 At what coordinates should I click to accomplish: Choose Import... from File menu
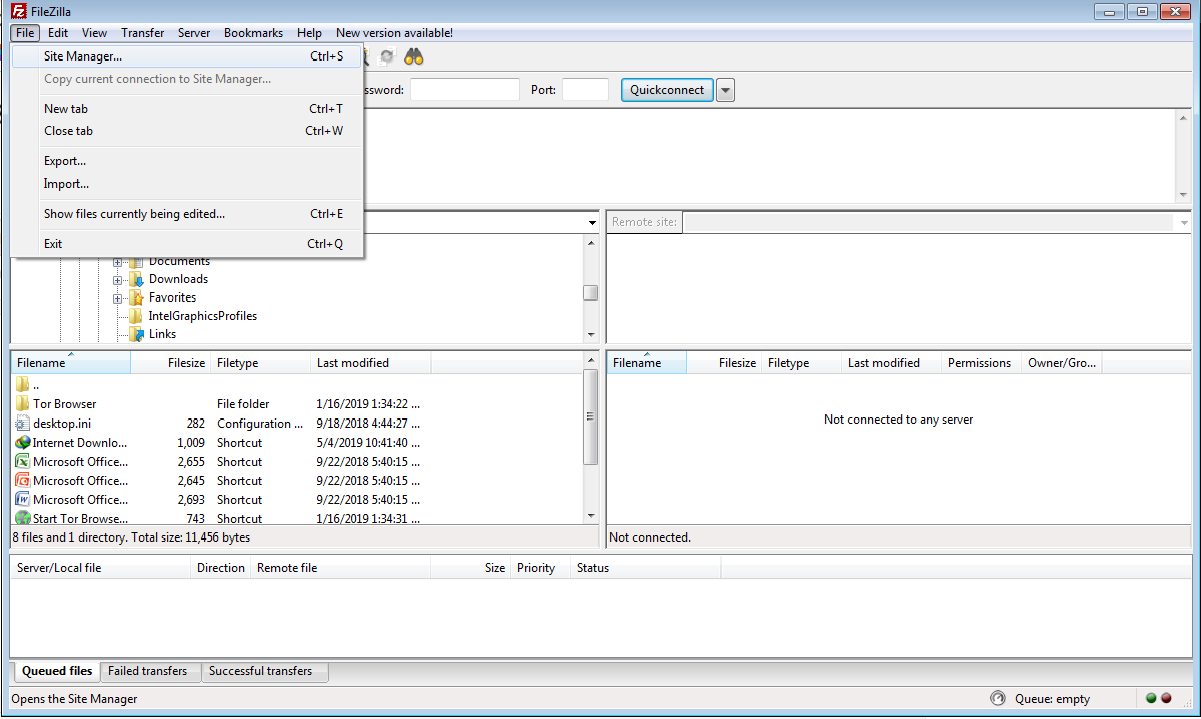187,184
